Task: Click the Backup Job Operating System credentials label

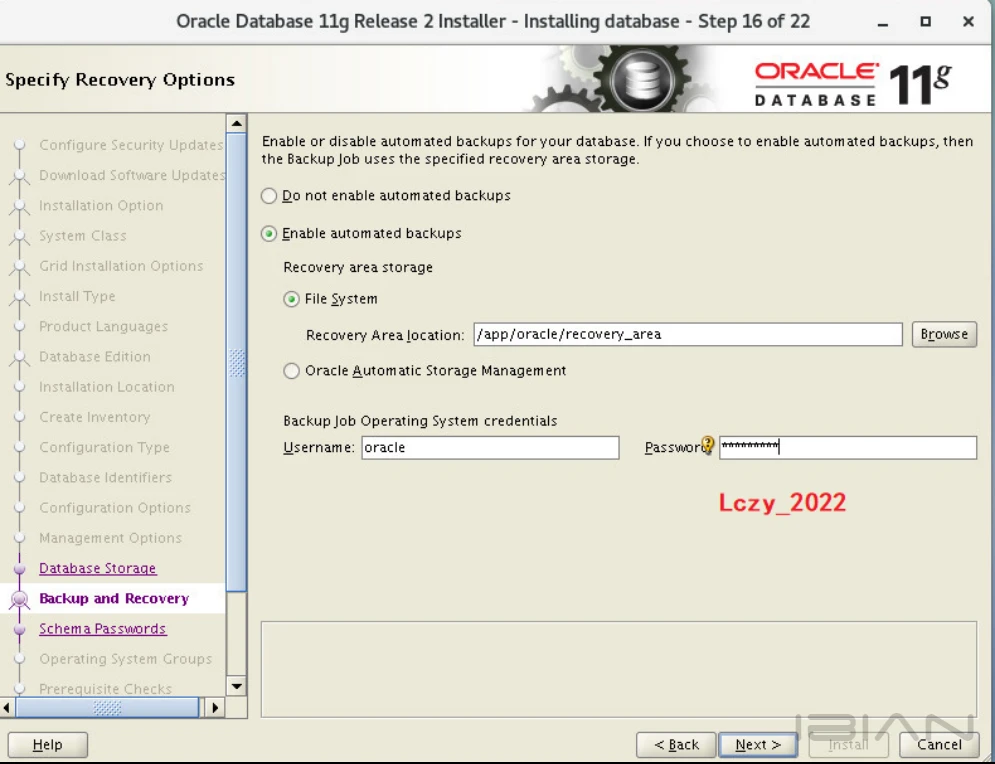Action: point(420,421)
